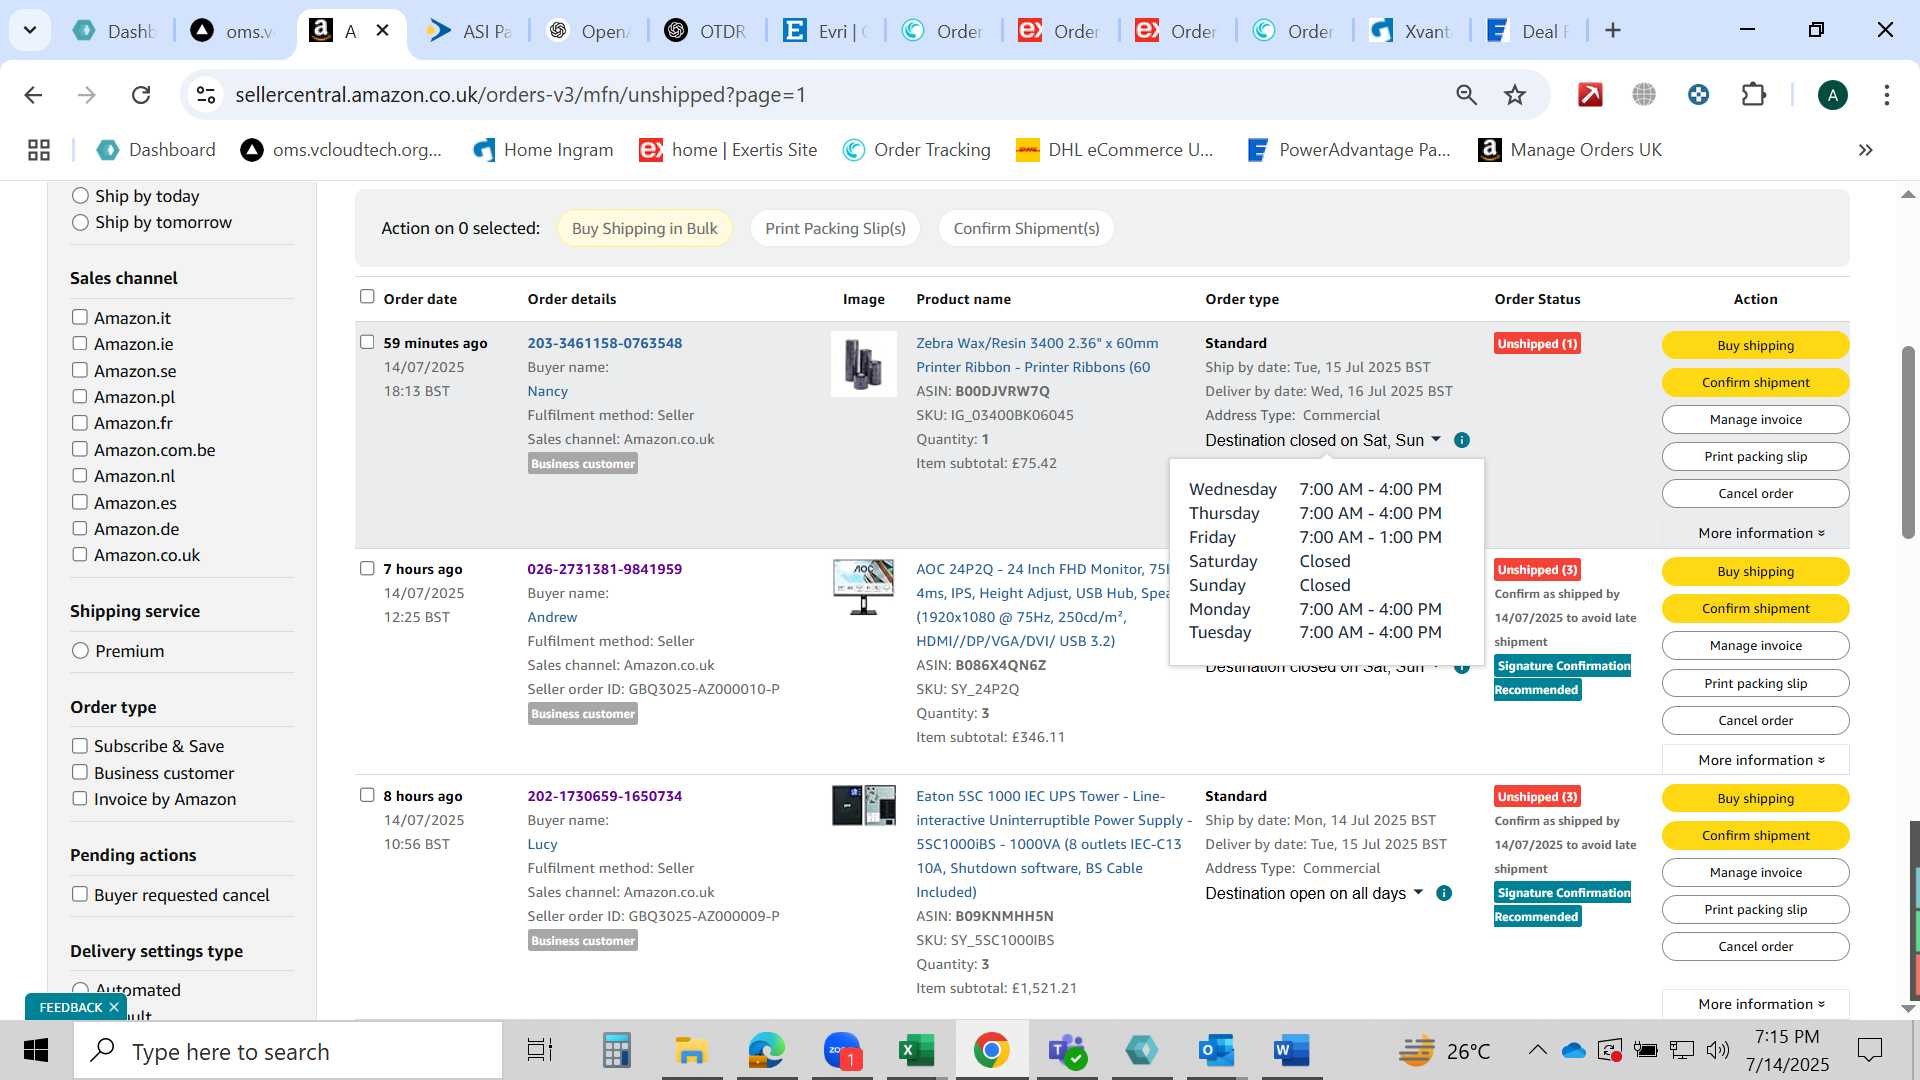Viewport: 1920px width, 1080px height.
Task: Open the bookmarks apps grid icon
Action: [x=39, y=150]
